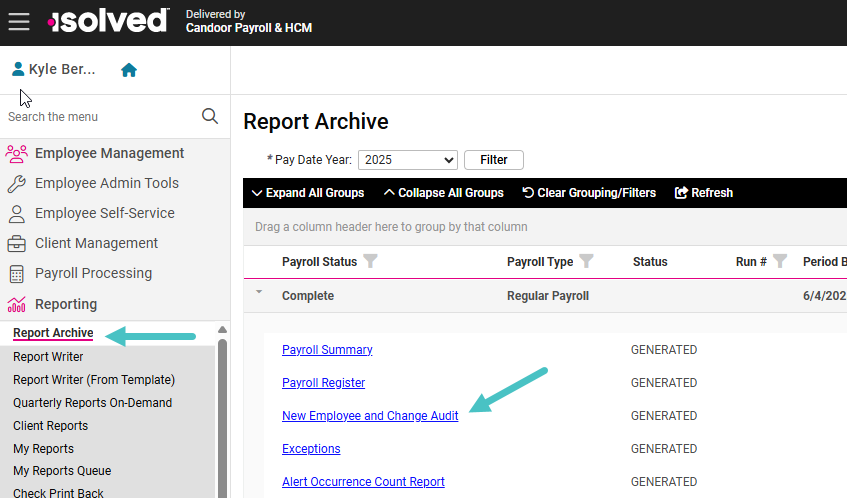Click the Kyle Ber... user profile icon

click(18, 69)
